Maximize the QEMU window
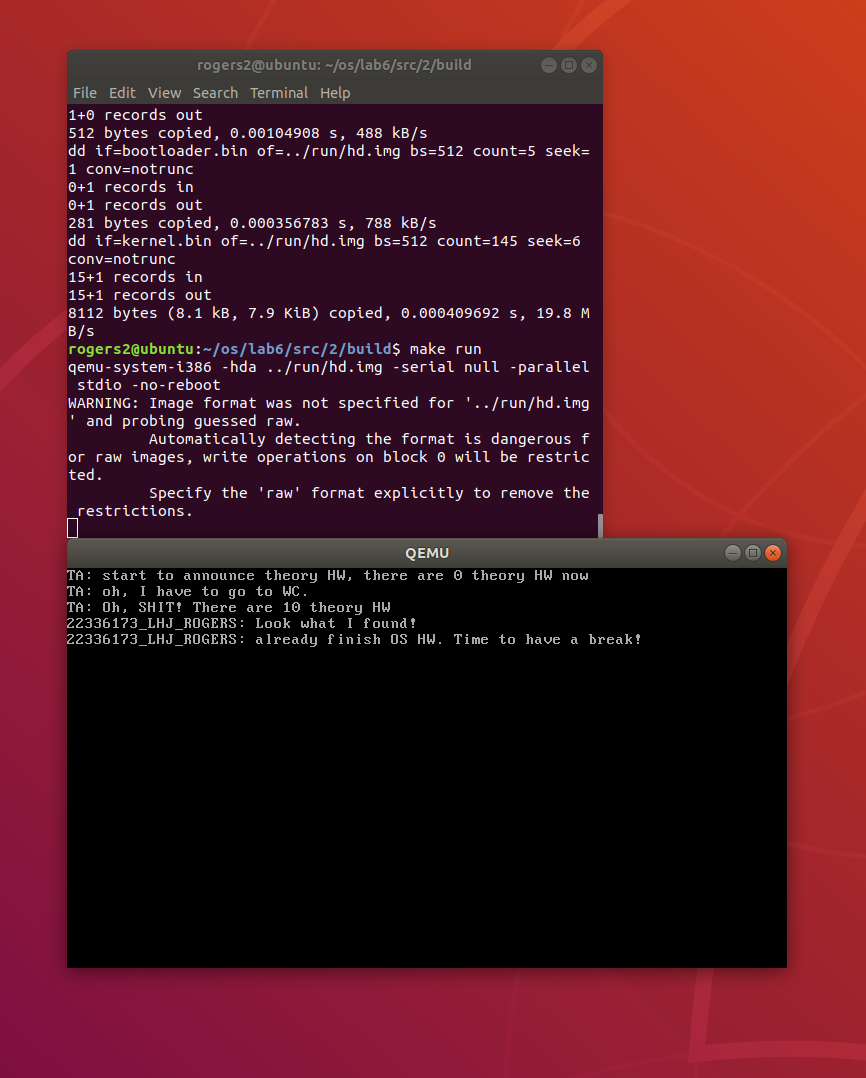 [753, 553]
